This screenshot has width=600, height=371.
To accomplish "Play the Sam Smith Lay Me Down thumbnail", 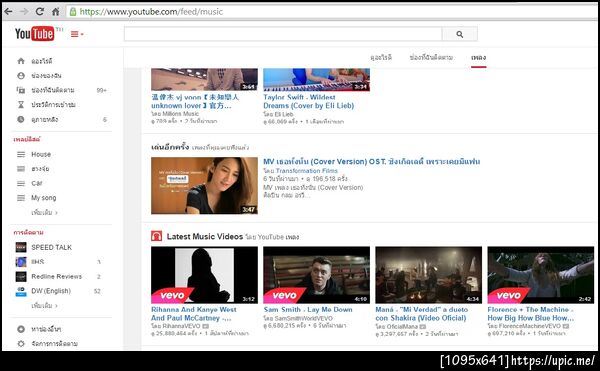I will [316, 275].
